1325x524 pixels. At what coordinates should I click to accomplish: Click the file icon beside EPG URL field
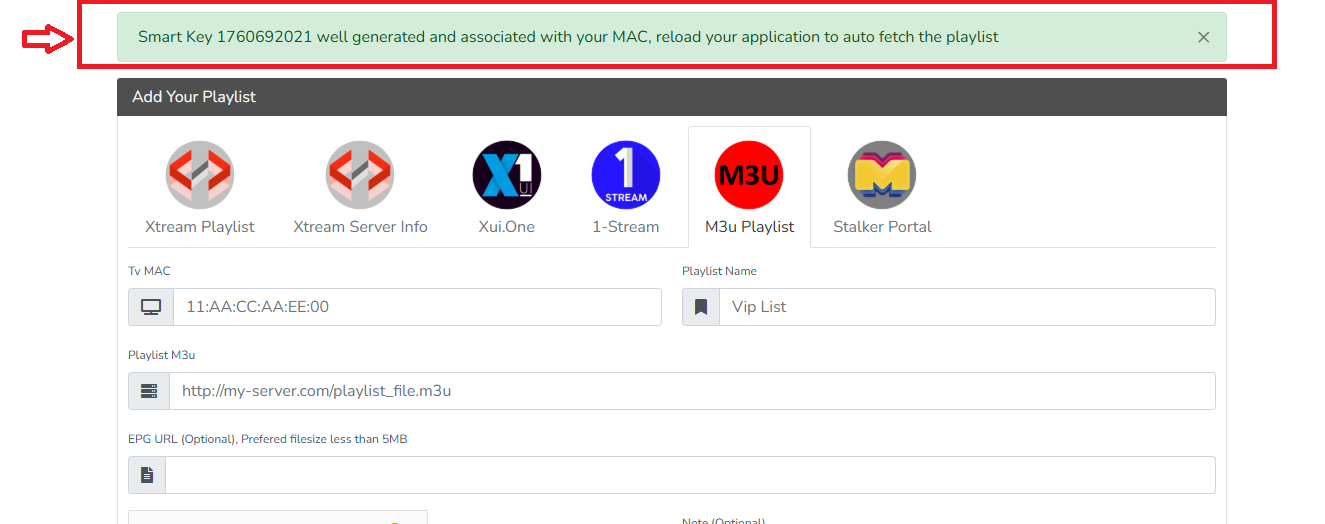coord(147,475)
